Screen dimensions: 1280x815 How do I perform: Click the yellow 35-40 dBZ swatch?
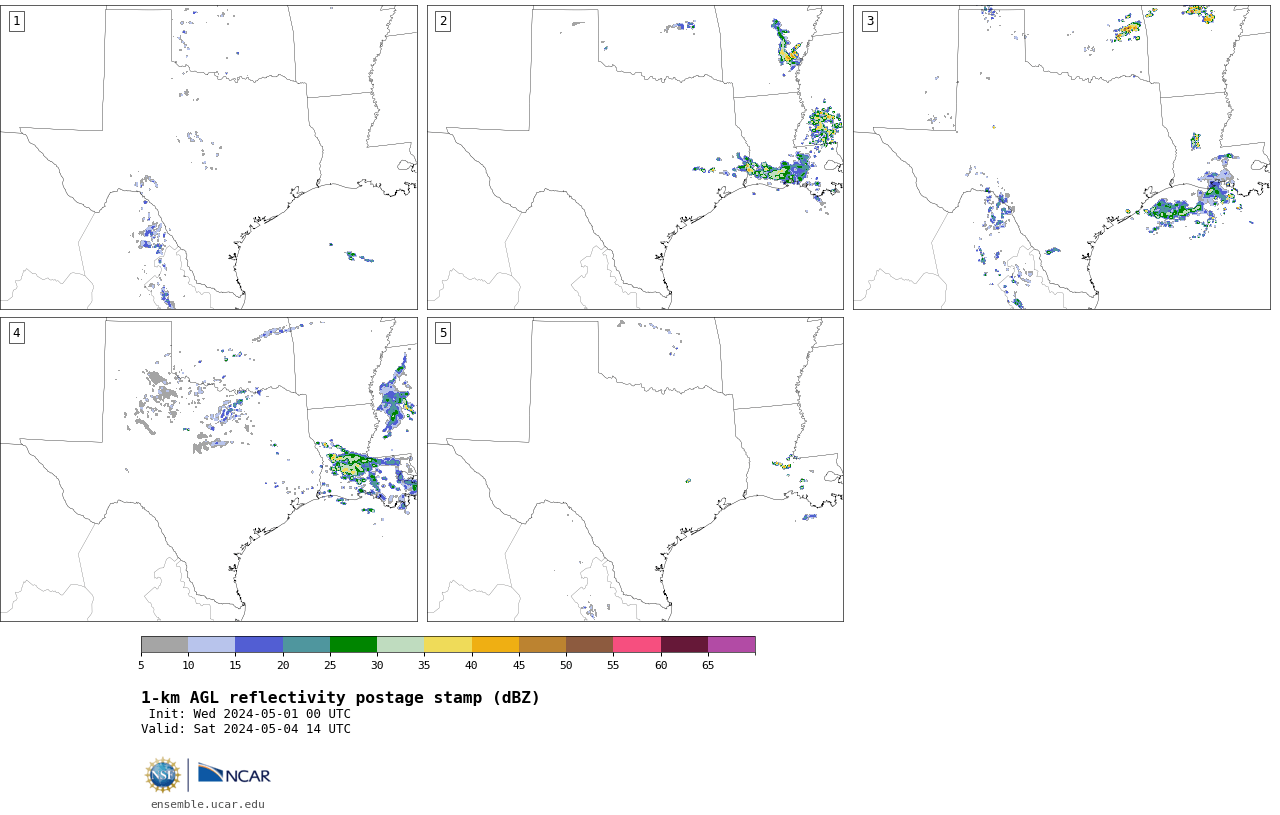click(448, 645)
